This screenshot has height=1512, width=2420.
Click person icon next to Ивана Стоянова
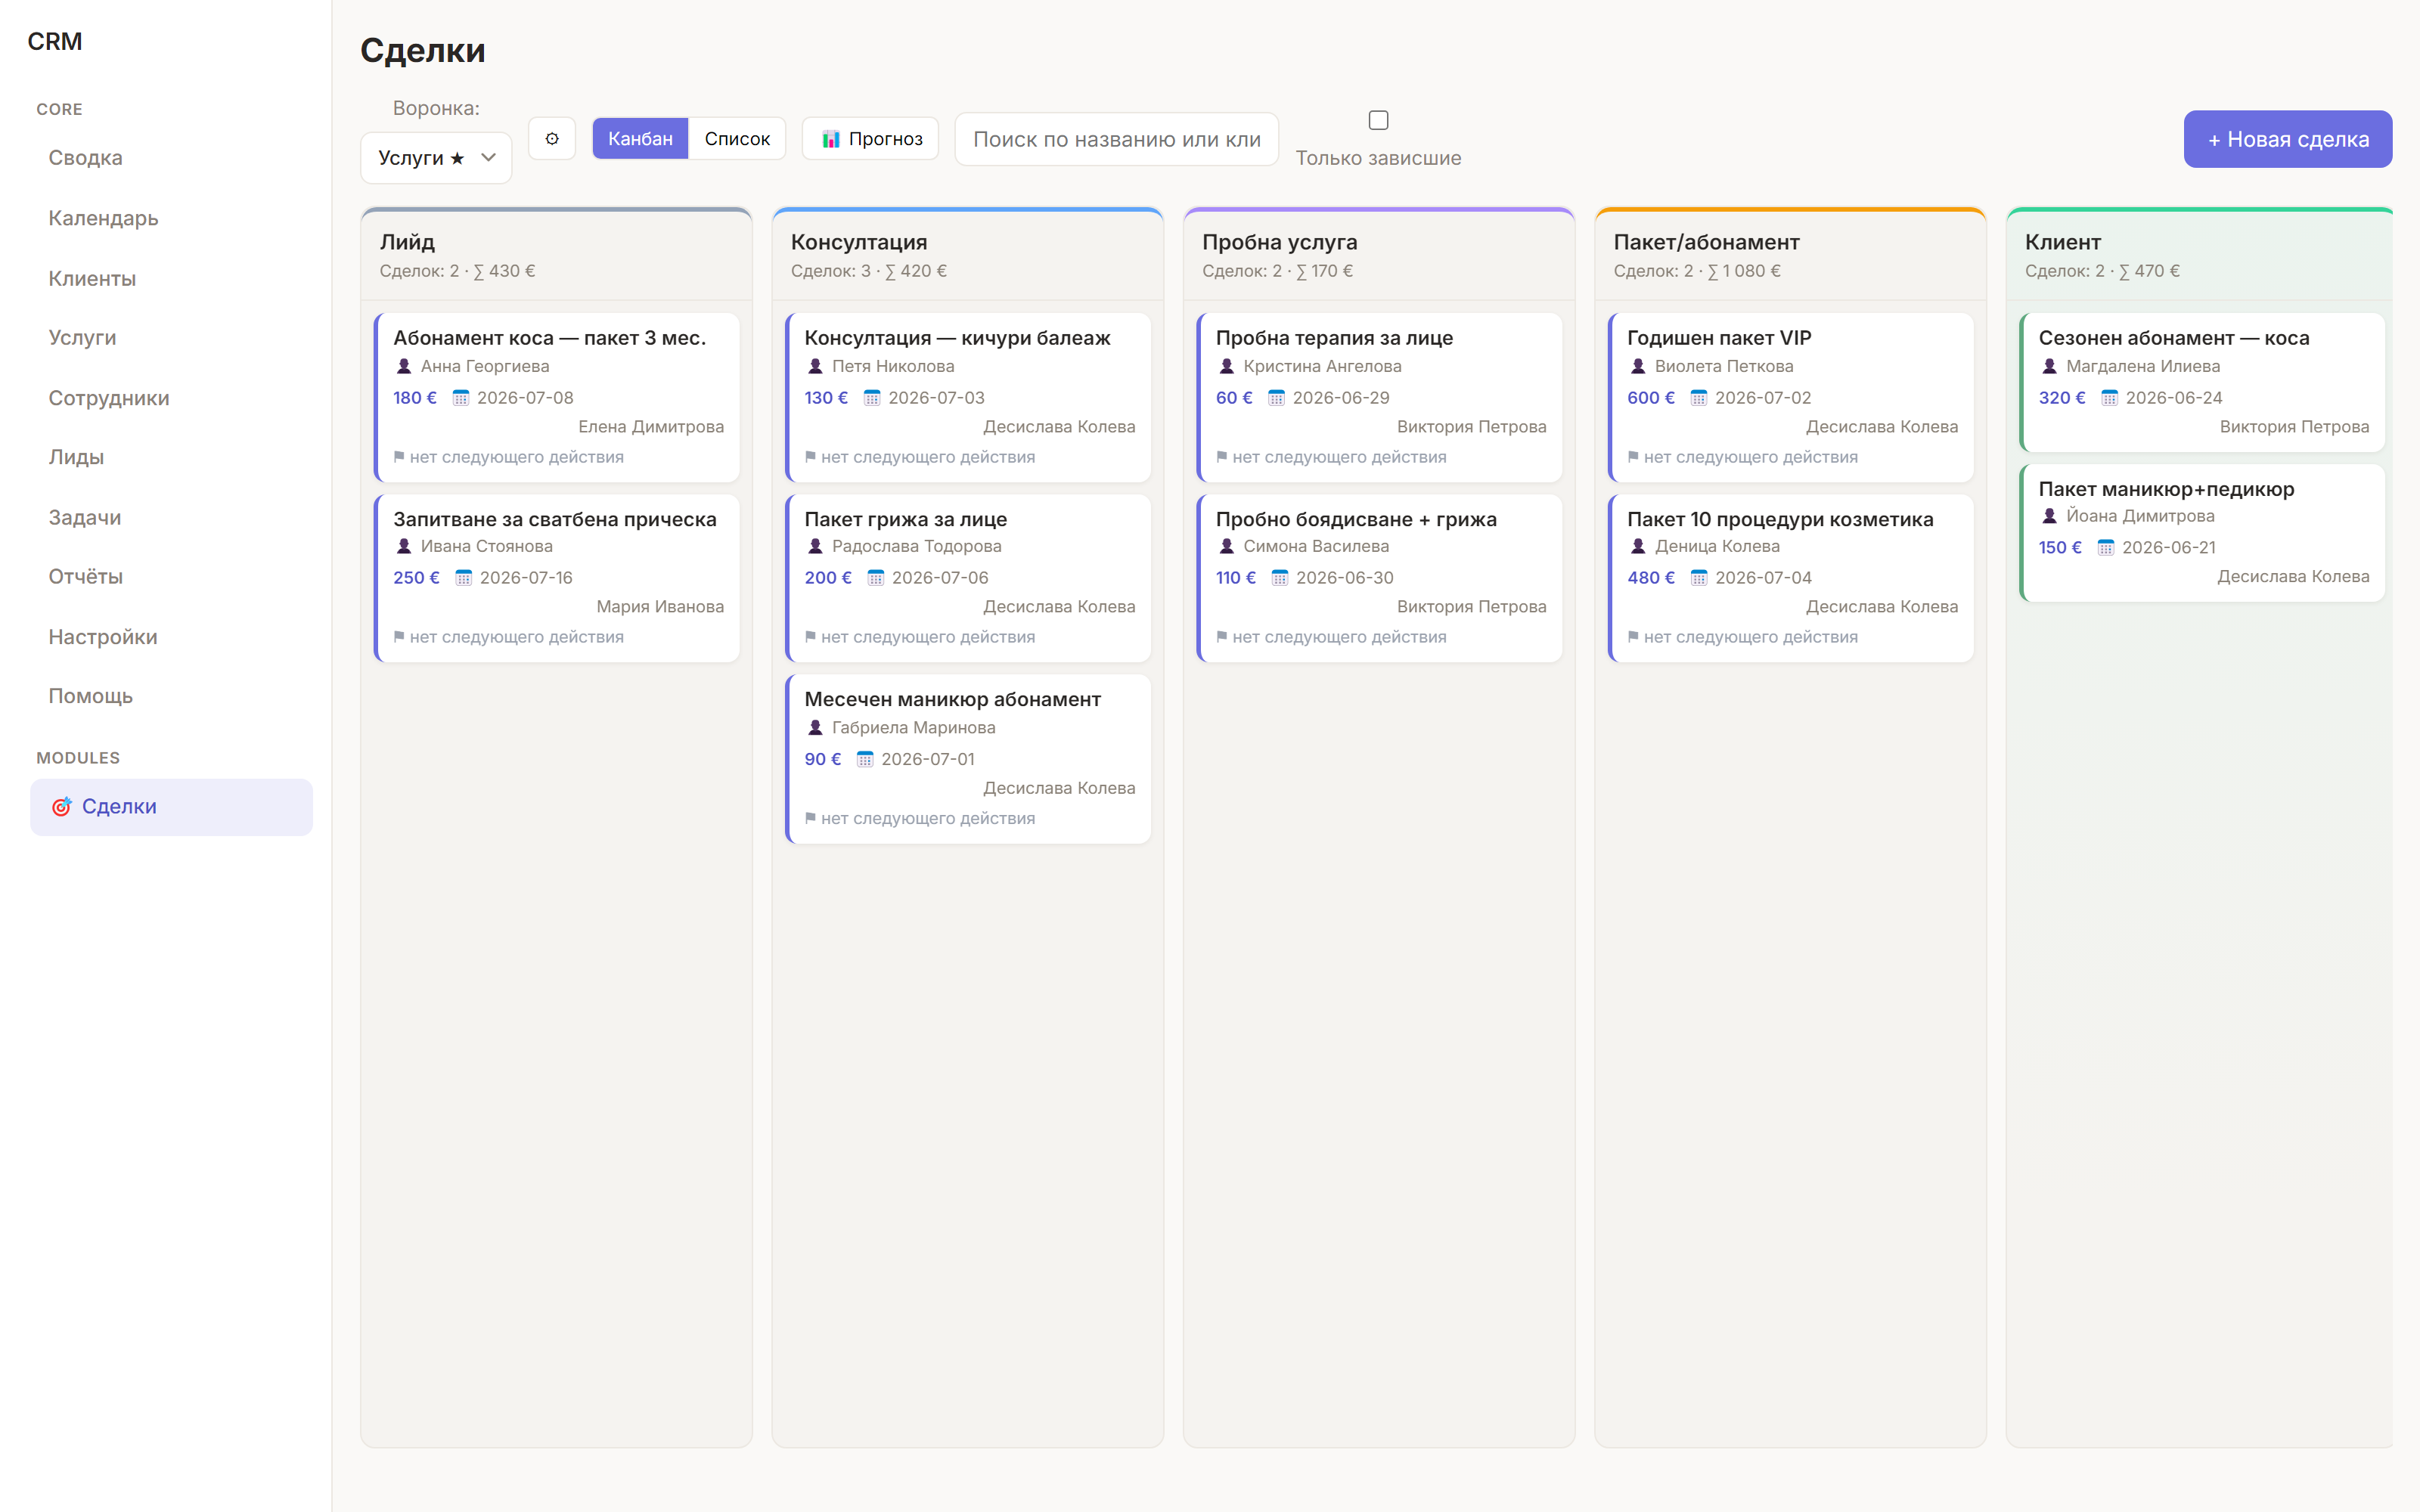[404, 547]
